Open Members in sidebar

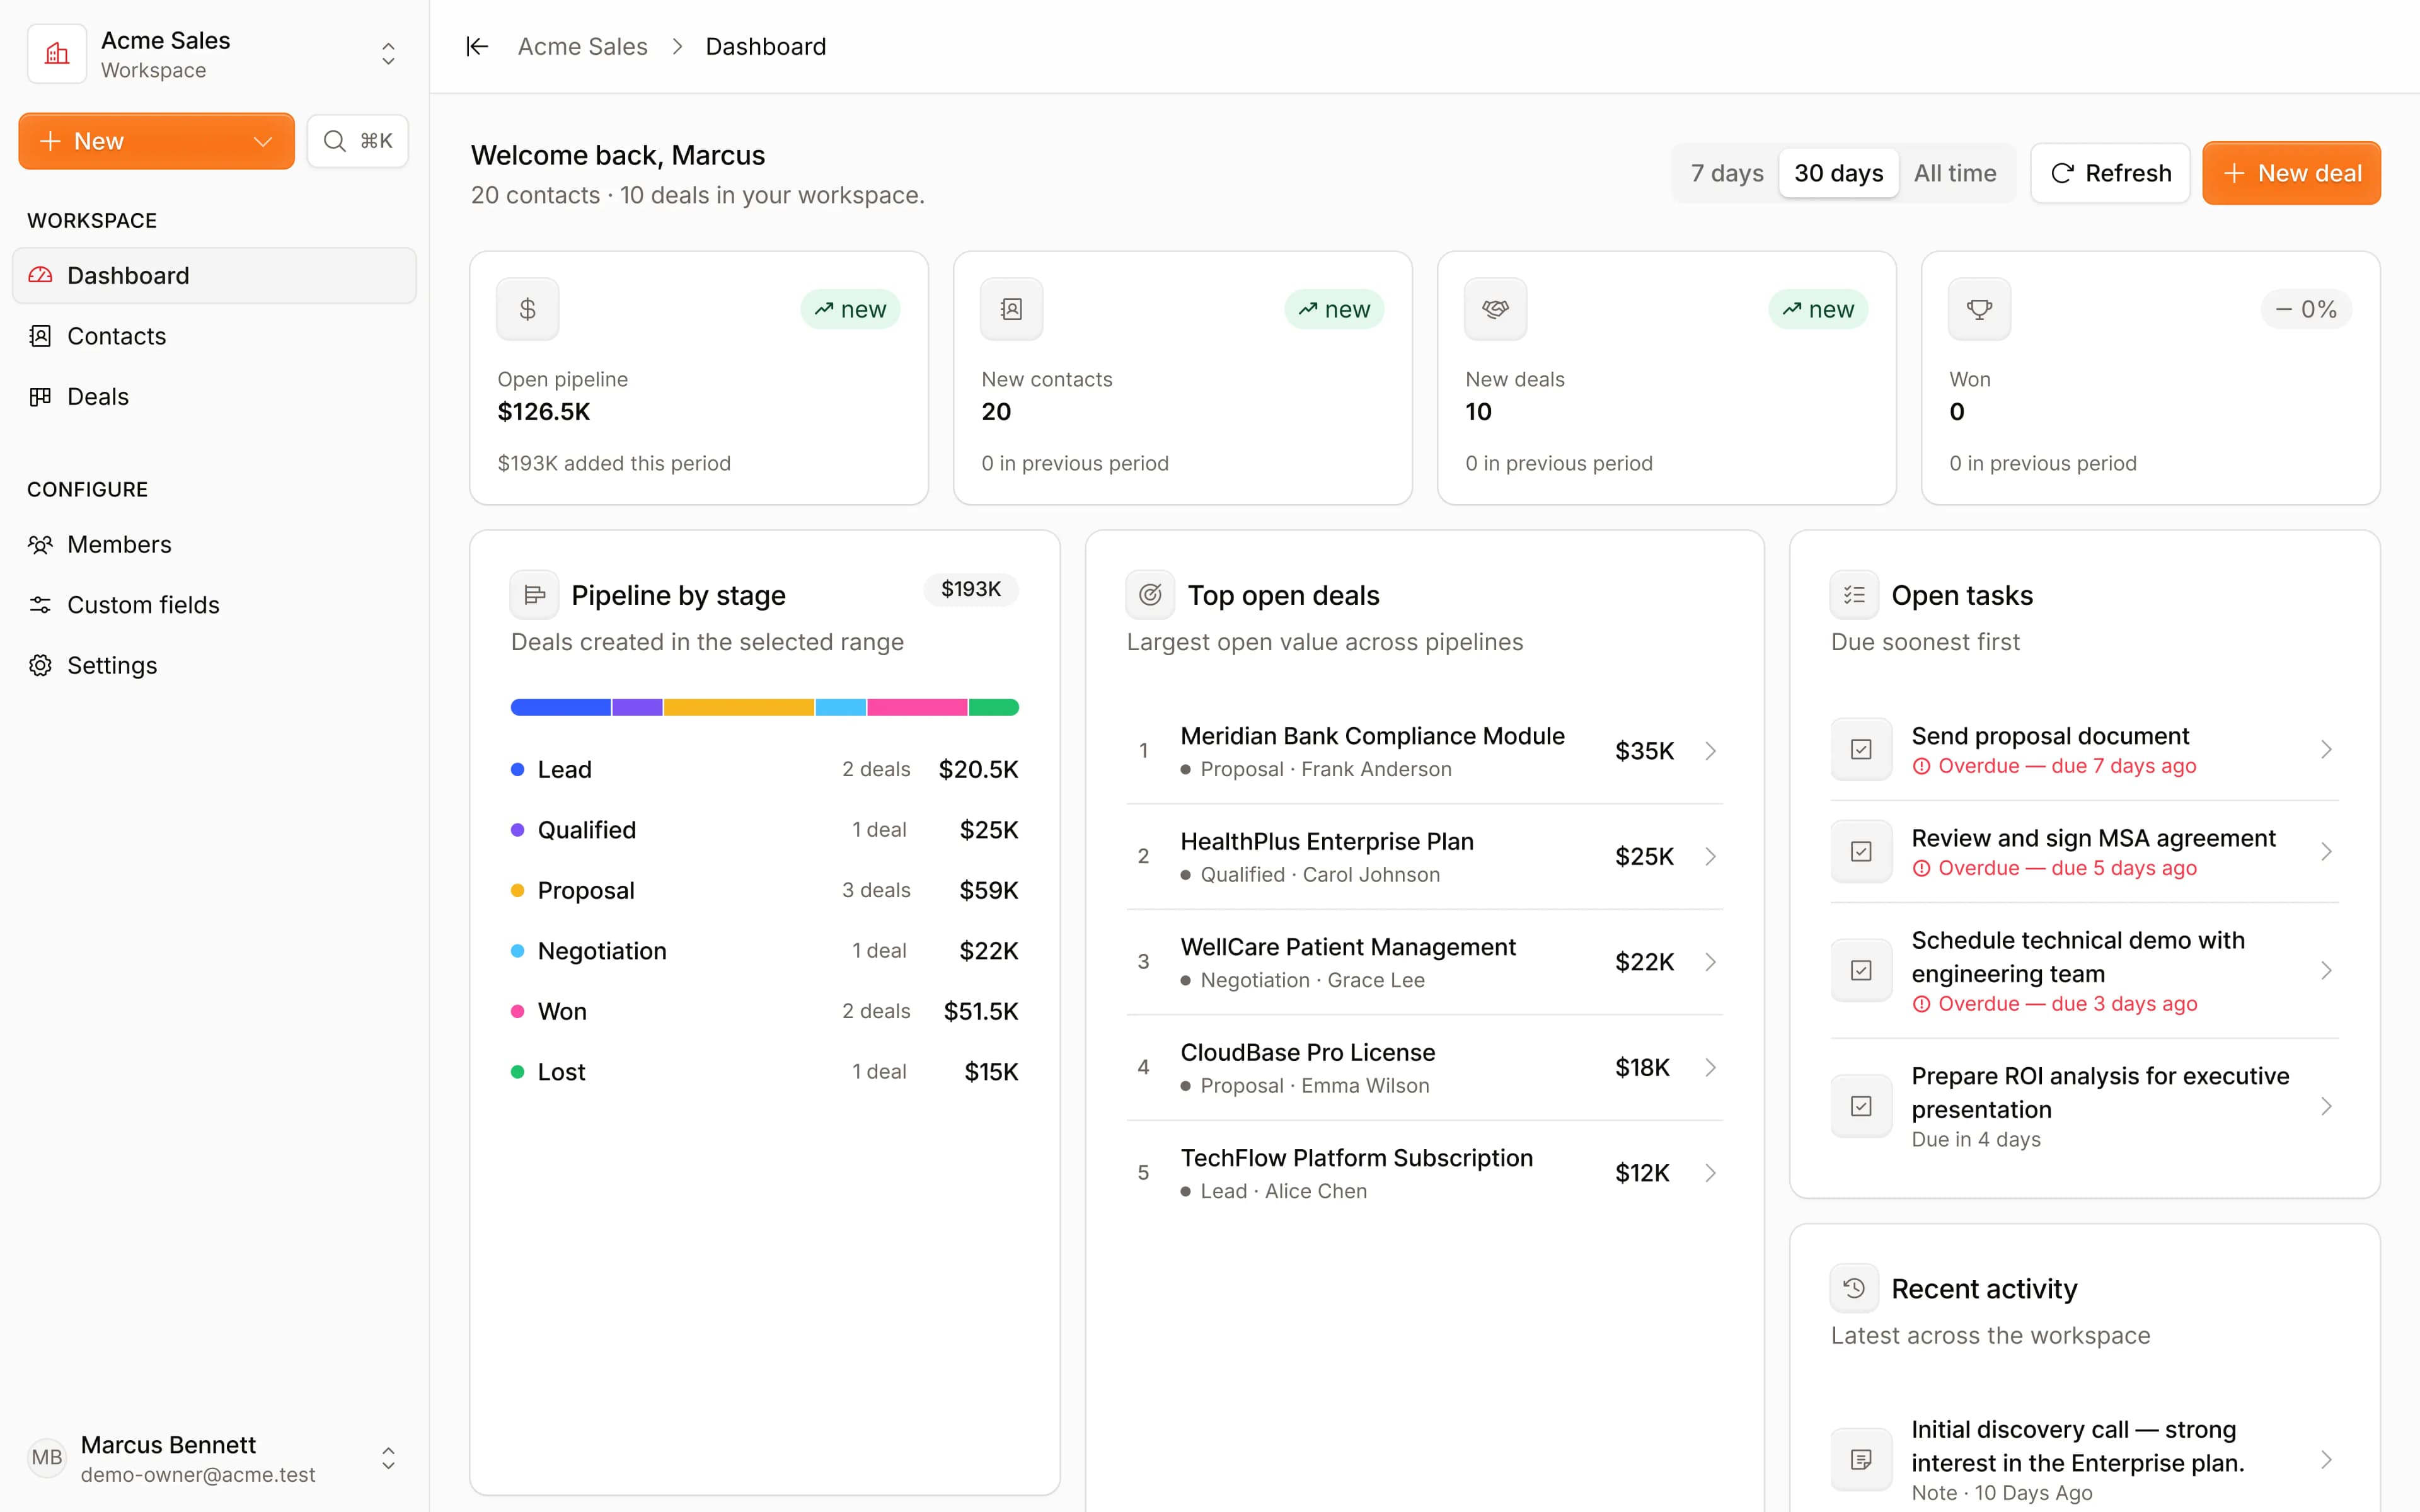coord(214,544)
